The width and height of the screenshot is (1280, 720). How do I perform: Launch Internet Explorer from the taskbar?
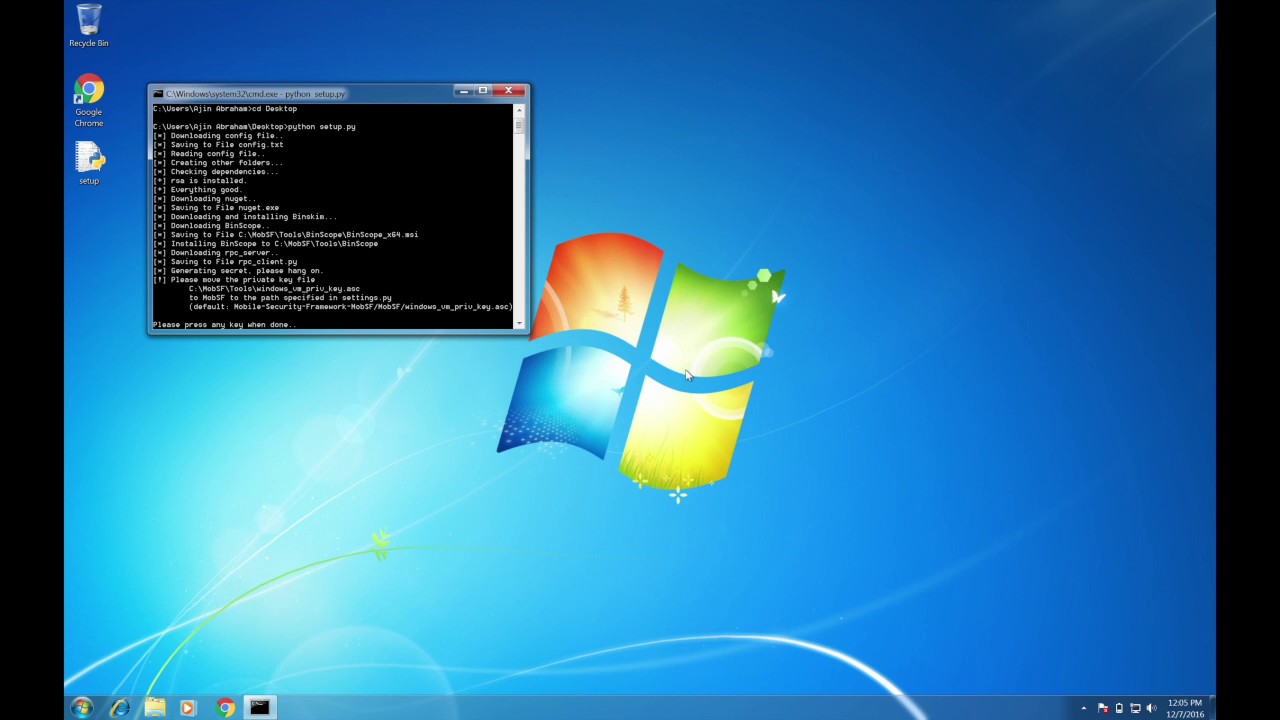tap(120, 707)
